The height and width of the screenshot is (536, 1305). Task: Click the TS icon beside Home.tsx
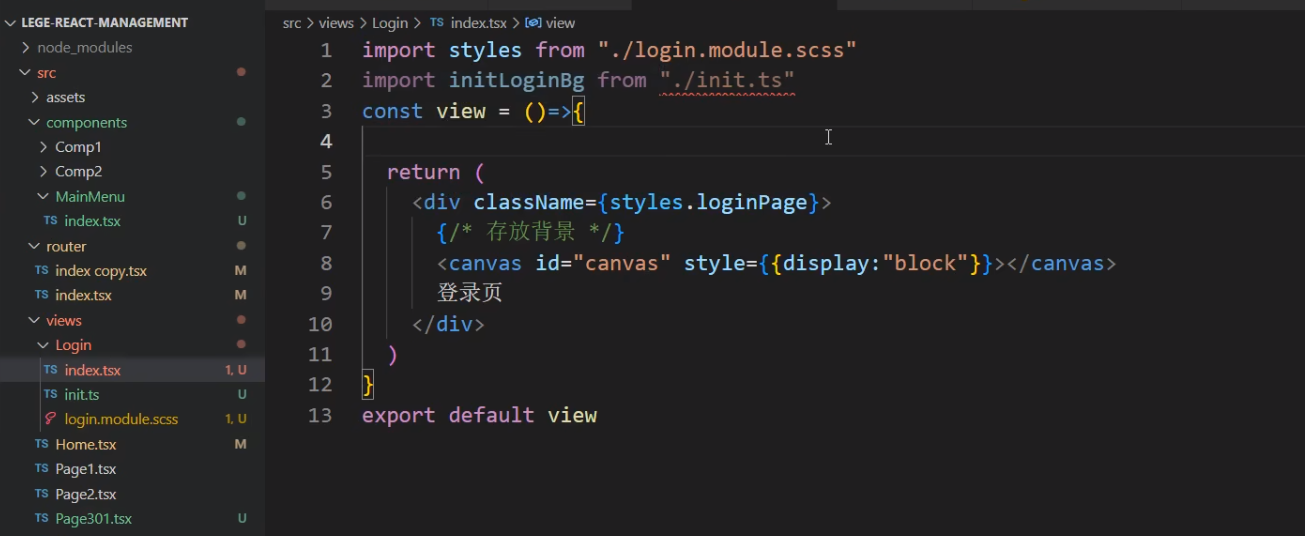[41, 444]
